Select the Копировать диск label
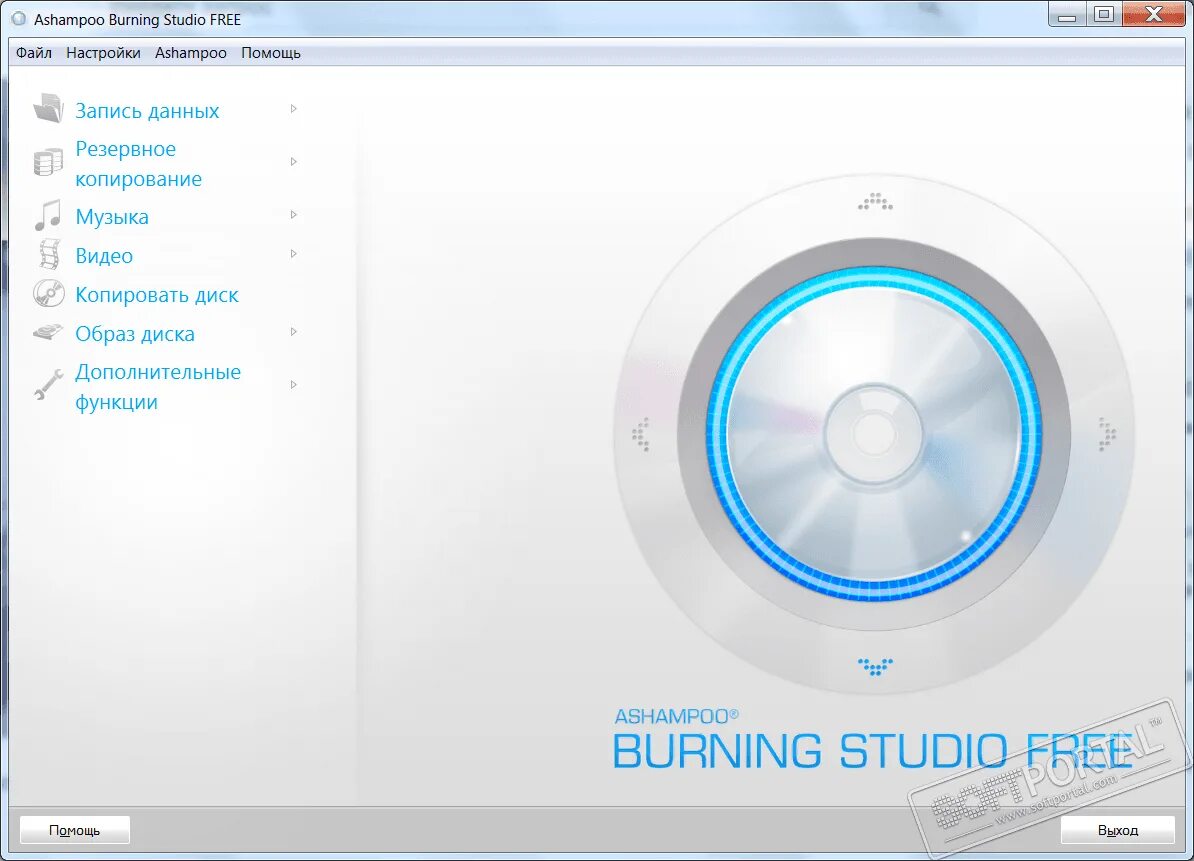 (157, 295)
